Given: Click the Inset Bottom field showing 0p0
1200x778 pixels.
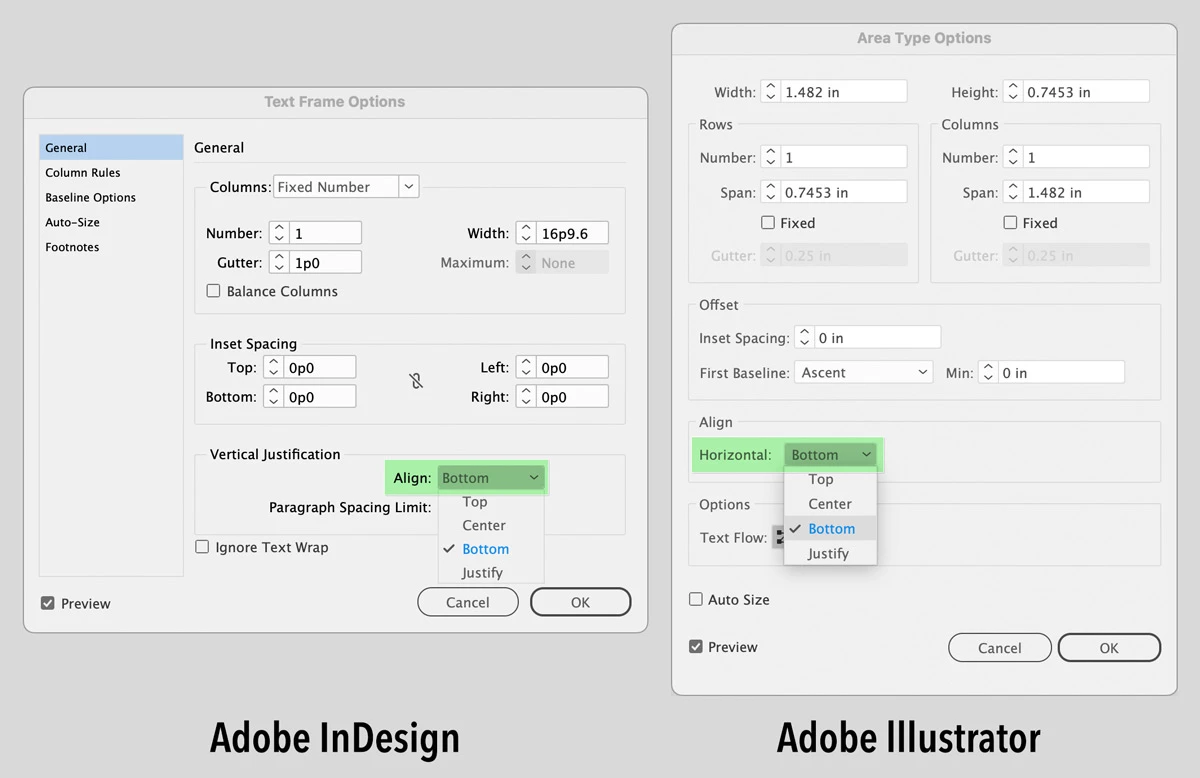Looking at the screenshot, I should (319, 397).
